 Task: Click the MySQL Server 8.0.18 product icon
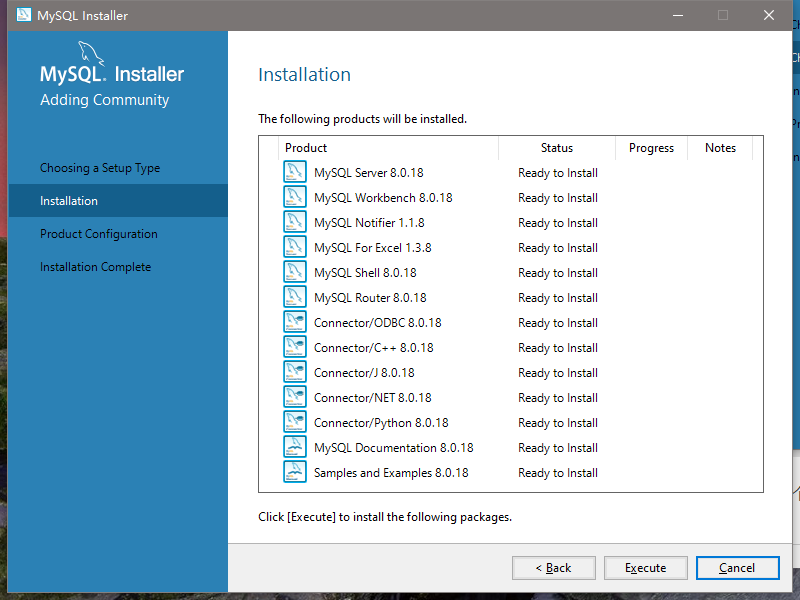[295, 172]
